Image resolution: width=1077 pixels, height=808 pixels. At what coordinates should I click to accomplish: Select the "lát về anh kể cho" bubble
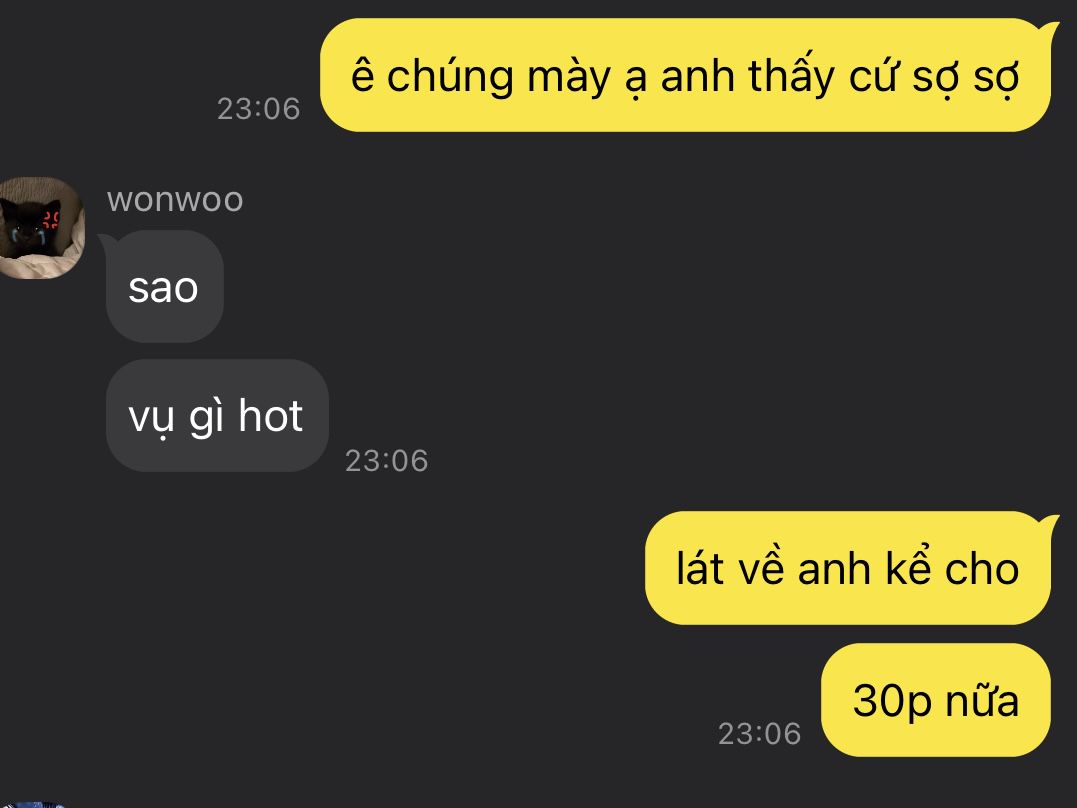[x=848, y=568]
